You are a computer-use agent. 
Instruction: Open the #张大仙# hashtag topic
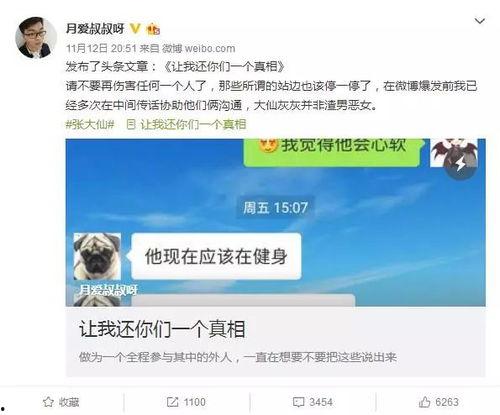pyautogui.click(x=90, y=124)
